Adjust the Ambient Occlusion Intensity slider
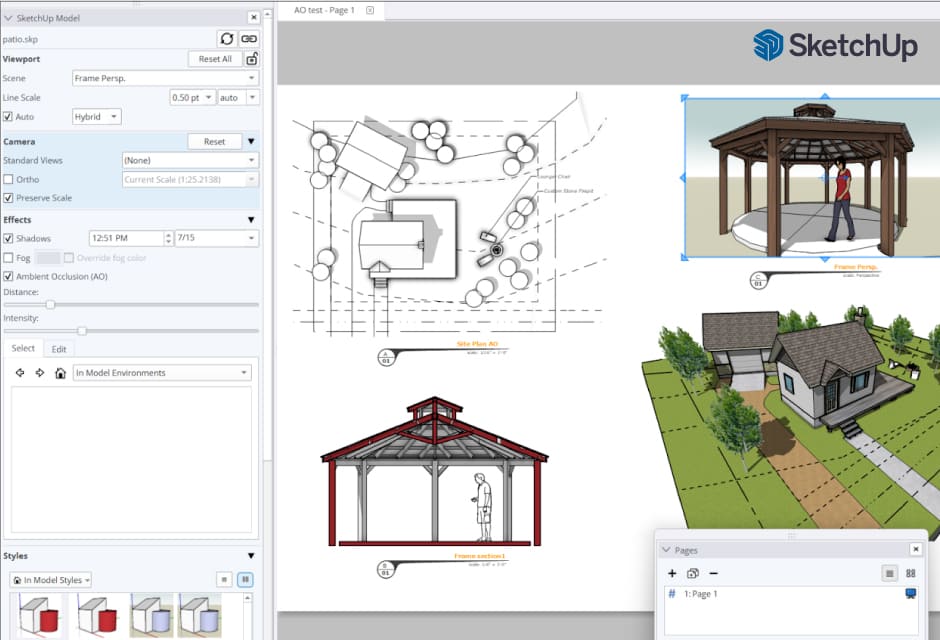Screen dimensions: 940x640 (x=82, y=330)
